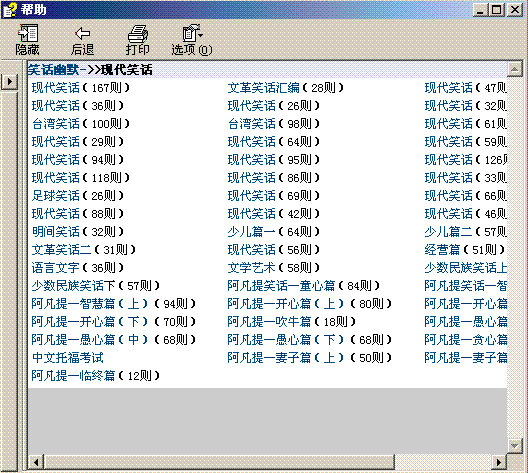Click the horizontal scrollbar thumb
Screen dimensions: 528x473
click(219, 462)
